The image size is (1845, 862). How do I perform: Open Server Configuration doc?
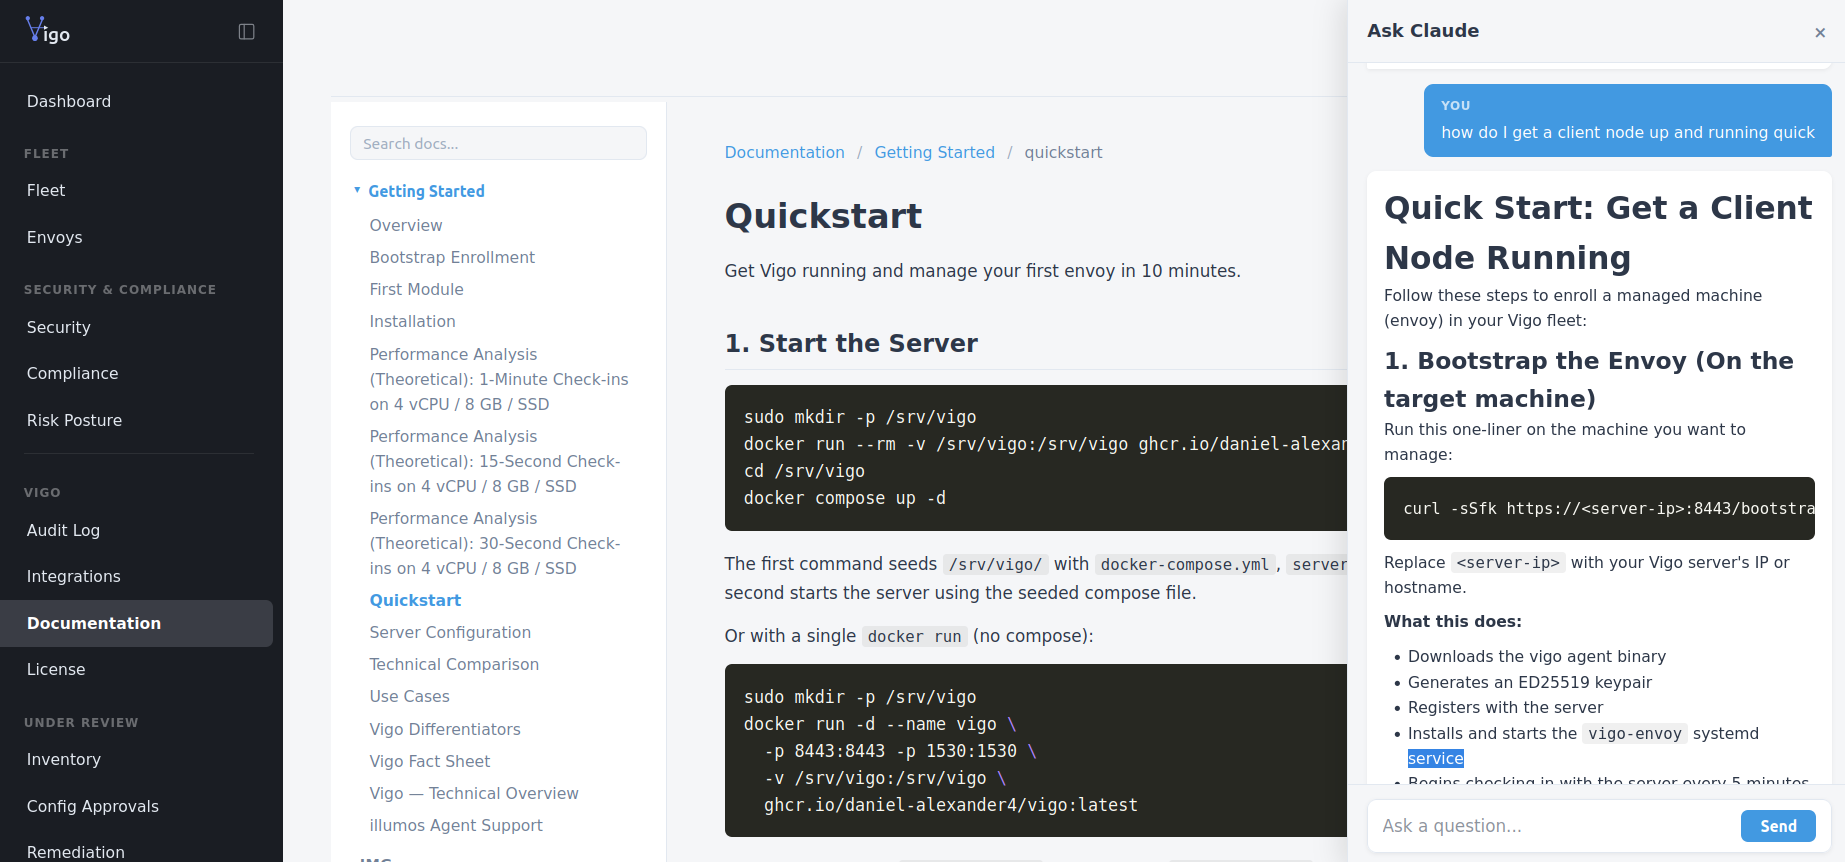pyautogui.click(x=450, y=632)
